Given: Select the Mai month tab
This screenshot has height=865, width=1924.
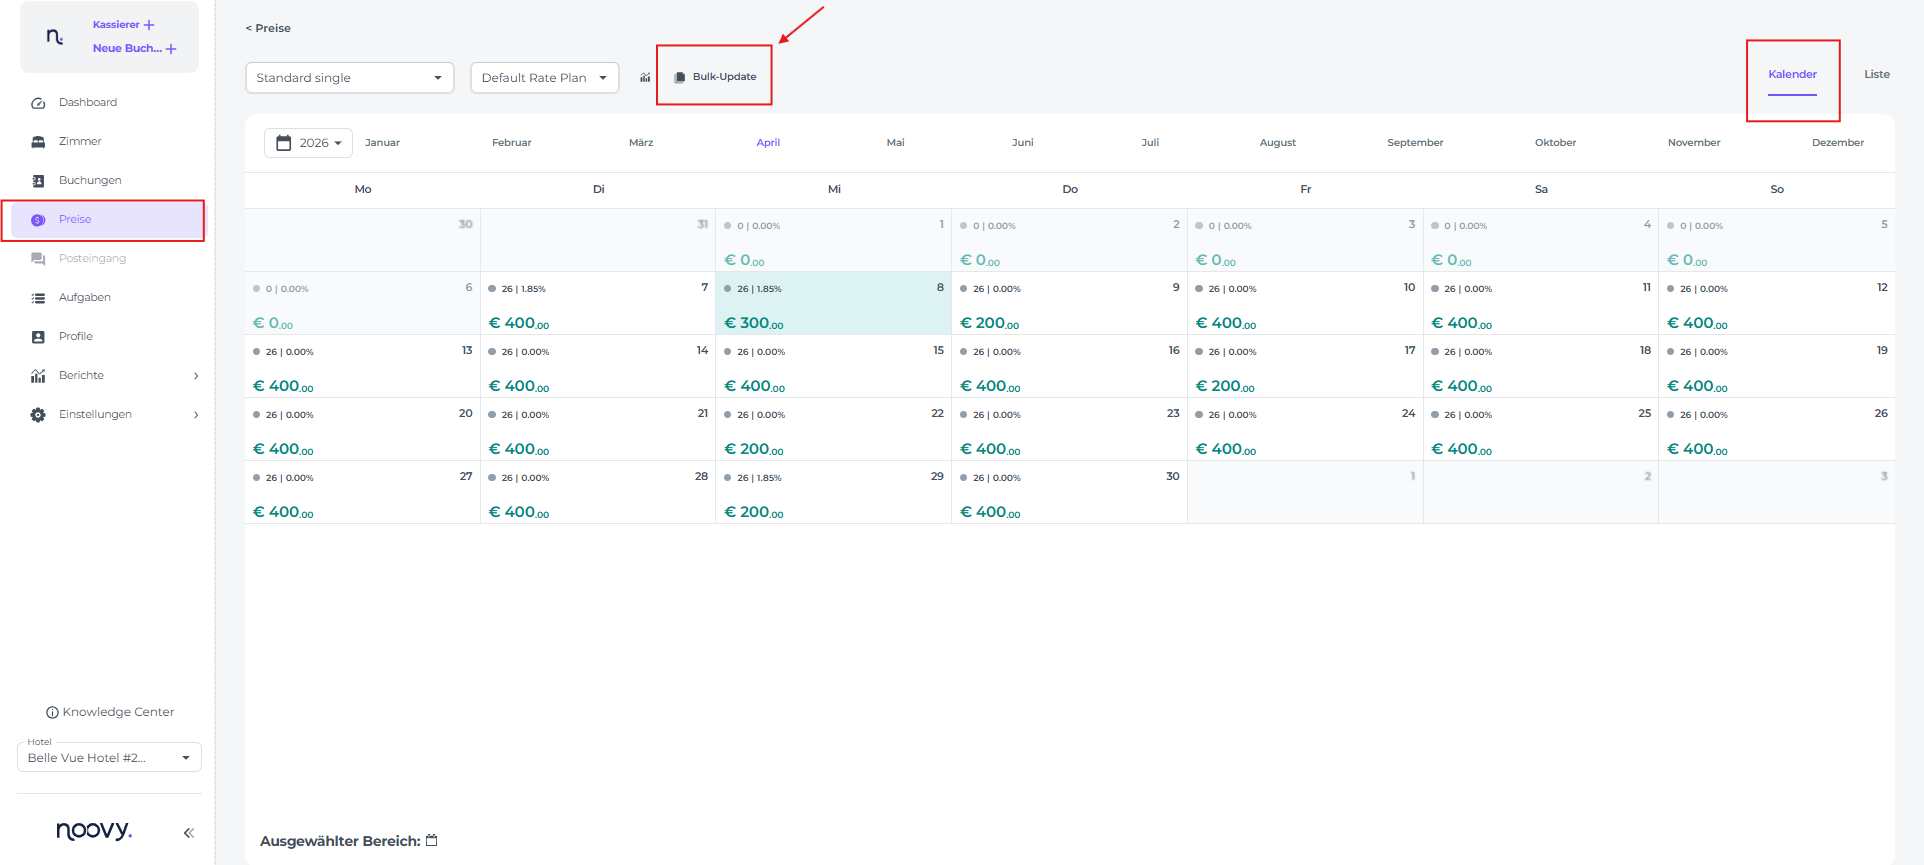Looking at the screenshot, I should (x=895, y=143).
